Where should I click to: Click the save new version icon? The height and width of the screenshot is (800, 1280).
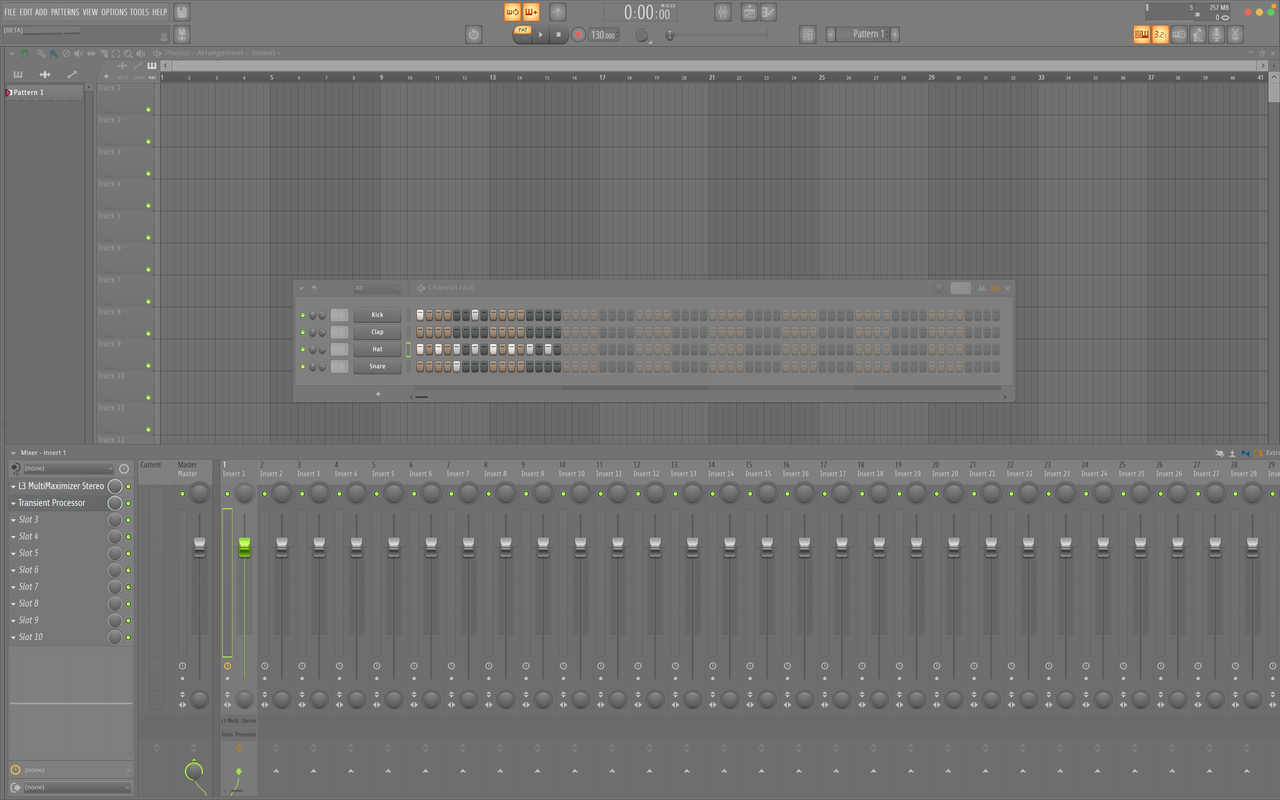181,34
